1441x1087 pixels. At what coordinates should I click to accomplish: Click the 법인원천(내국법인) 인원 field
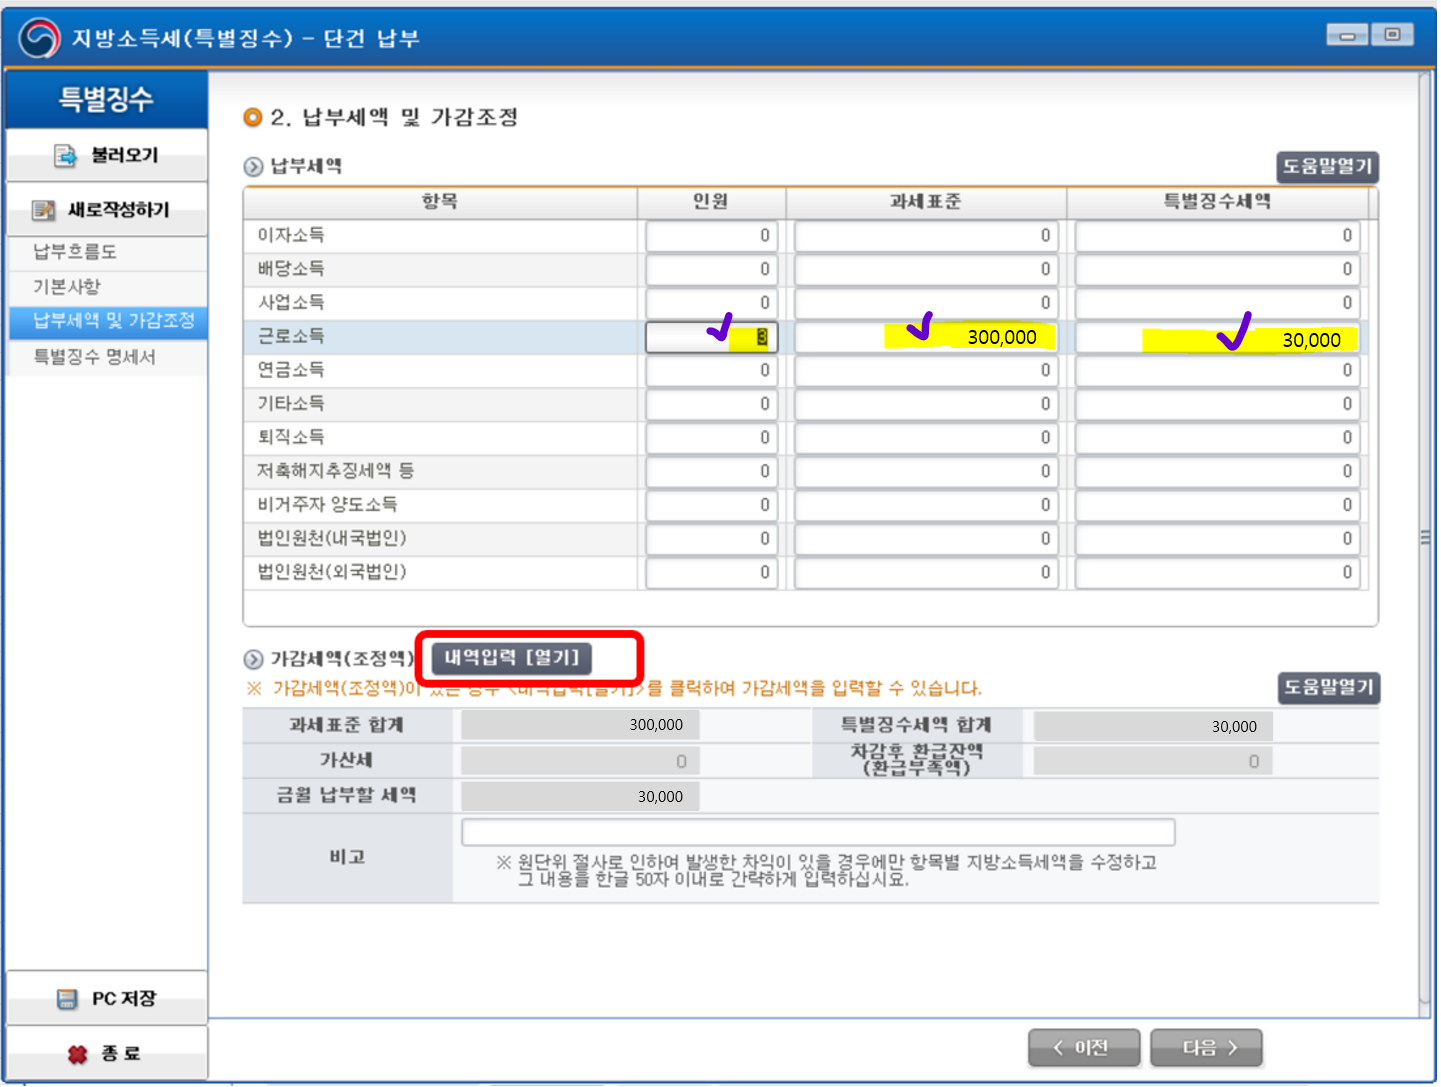(711, 539)
